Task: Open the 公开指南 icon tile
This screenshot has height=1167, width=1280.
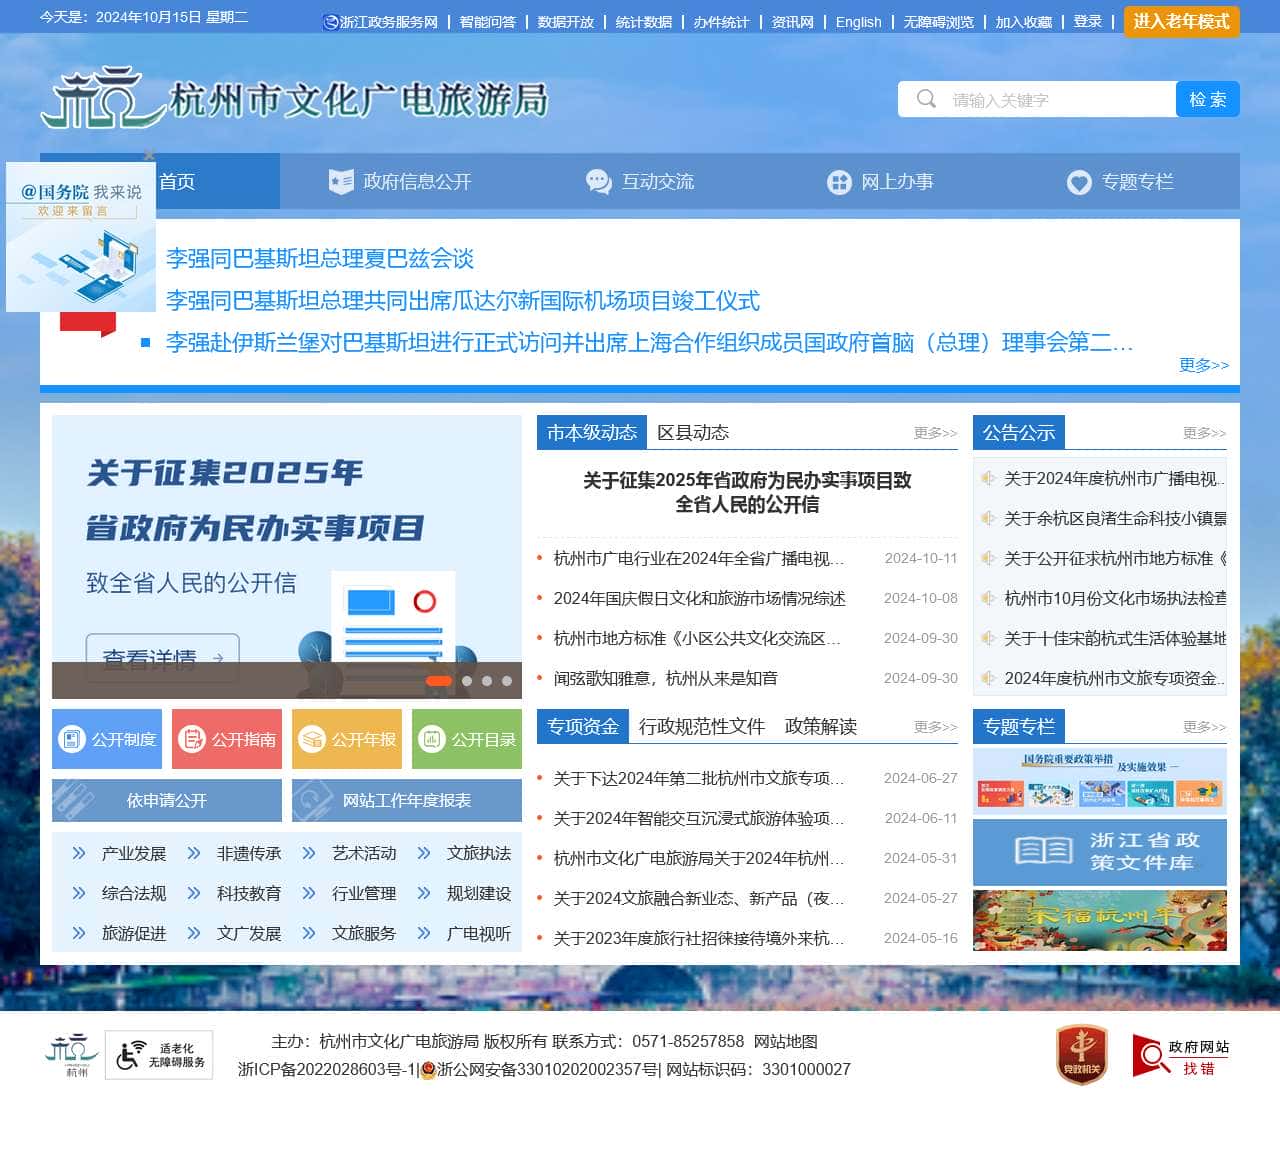Action: click(x=227, y=739)
